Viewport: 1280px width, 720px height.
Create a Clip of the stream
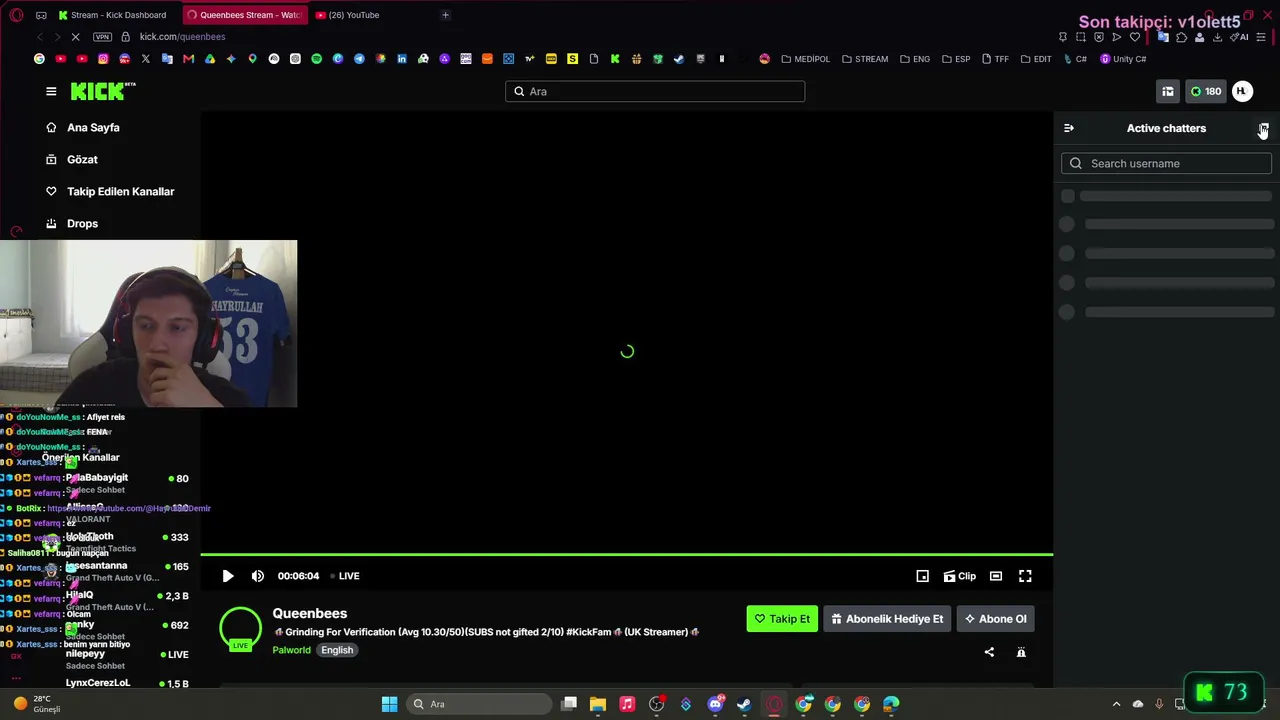[960, 576]
